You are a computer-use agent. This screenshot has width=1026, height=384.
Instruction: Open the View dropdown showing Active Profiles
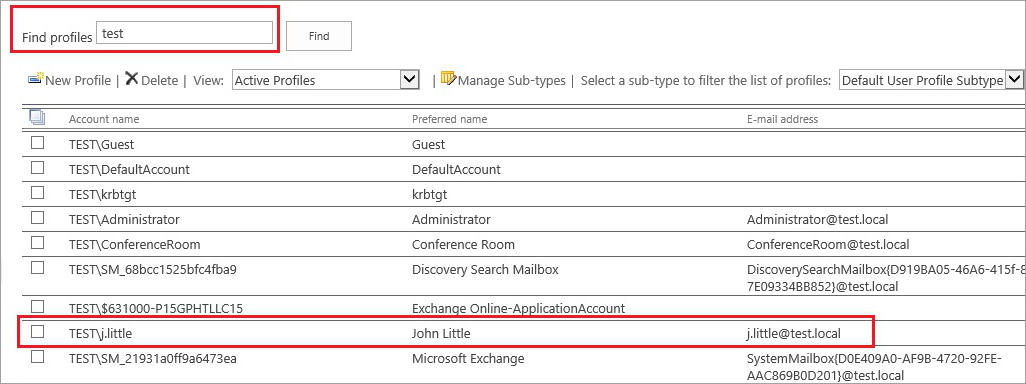coord(326,80)
